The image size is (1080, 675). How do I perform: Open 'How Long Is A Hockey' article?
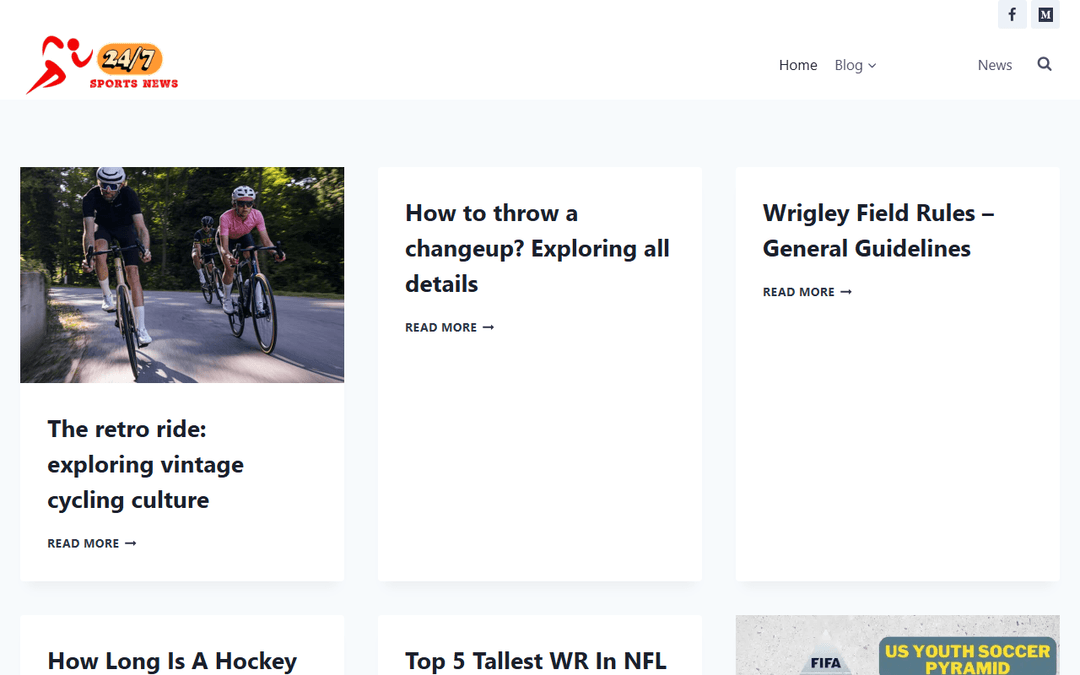coord(172,661)
